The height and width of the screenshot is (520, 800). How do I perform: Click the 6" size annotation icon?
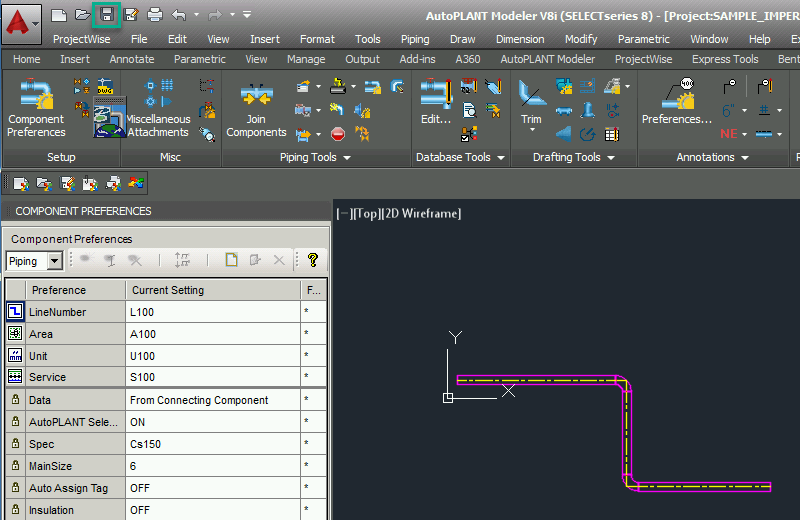pos(728,110)
